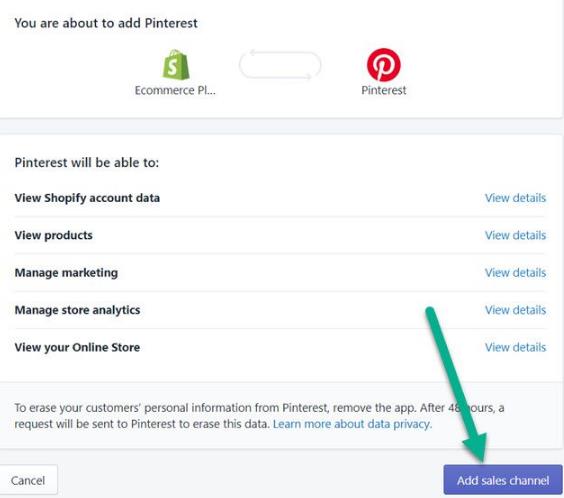
Task: Click the Add sales channel button
Action: 503,480
